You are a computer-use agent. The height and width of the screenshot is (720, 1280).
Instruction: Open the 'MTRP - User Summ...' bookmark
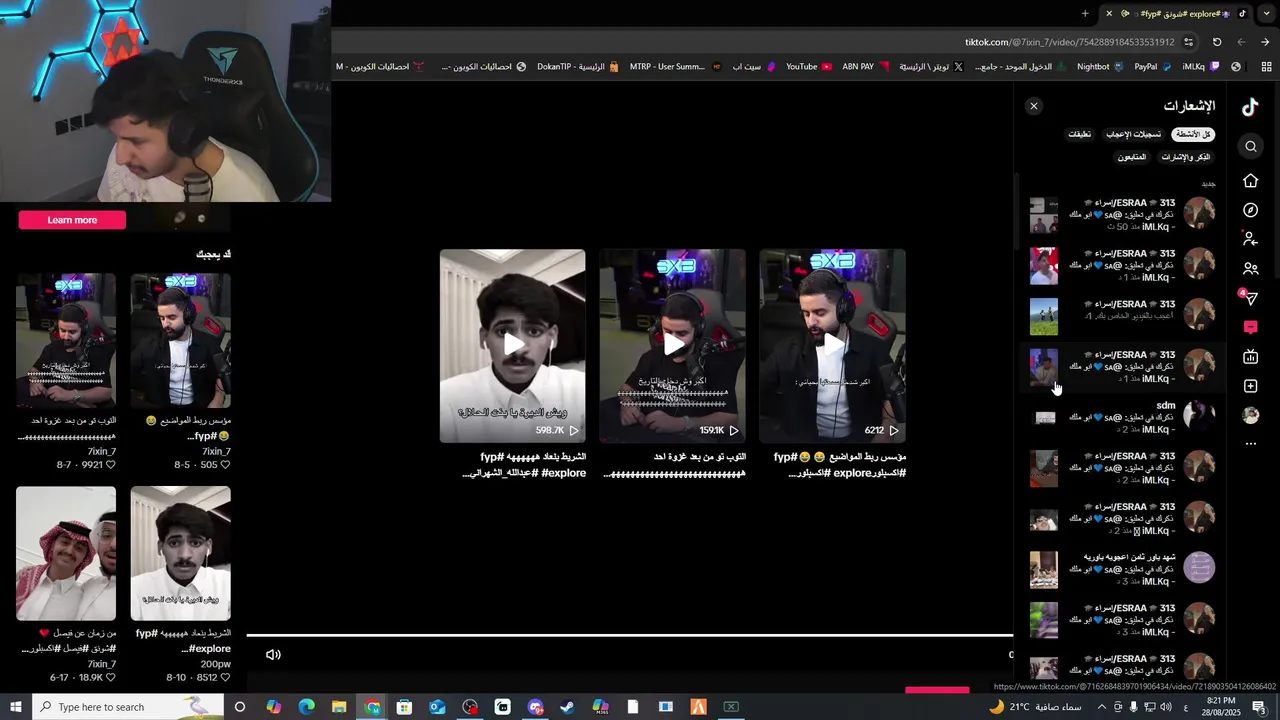pos(675,67)
